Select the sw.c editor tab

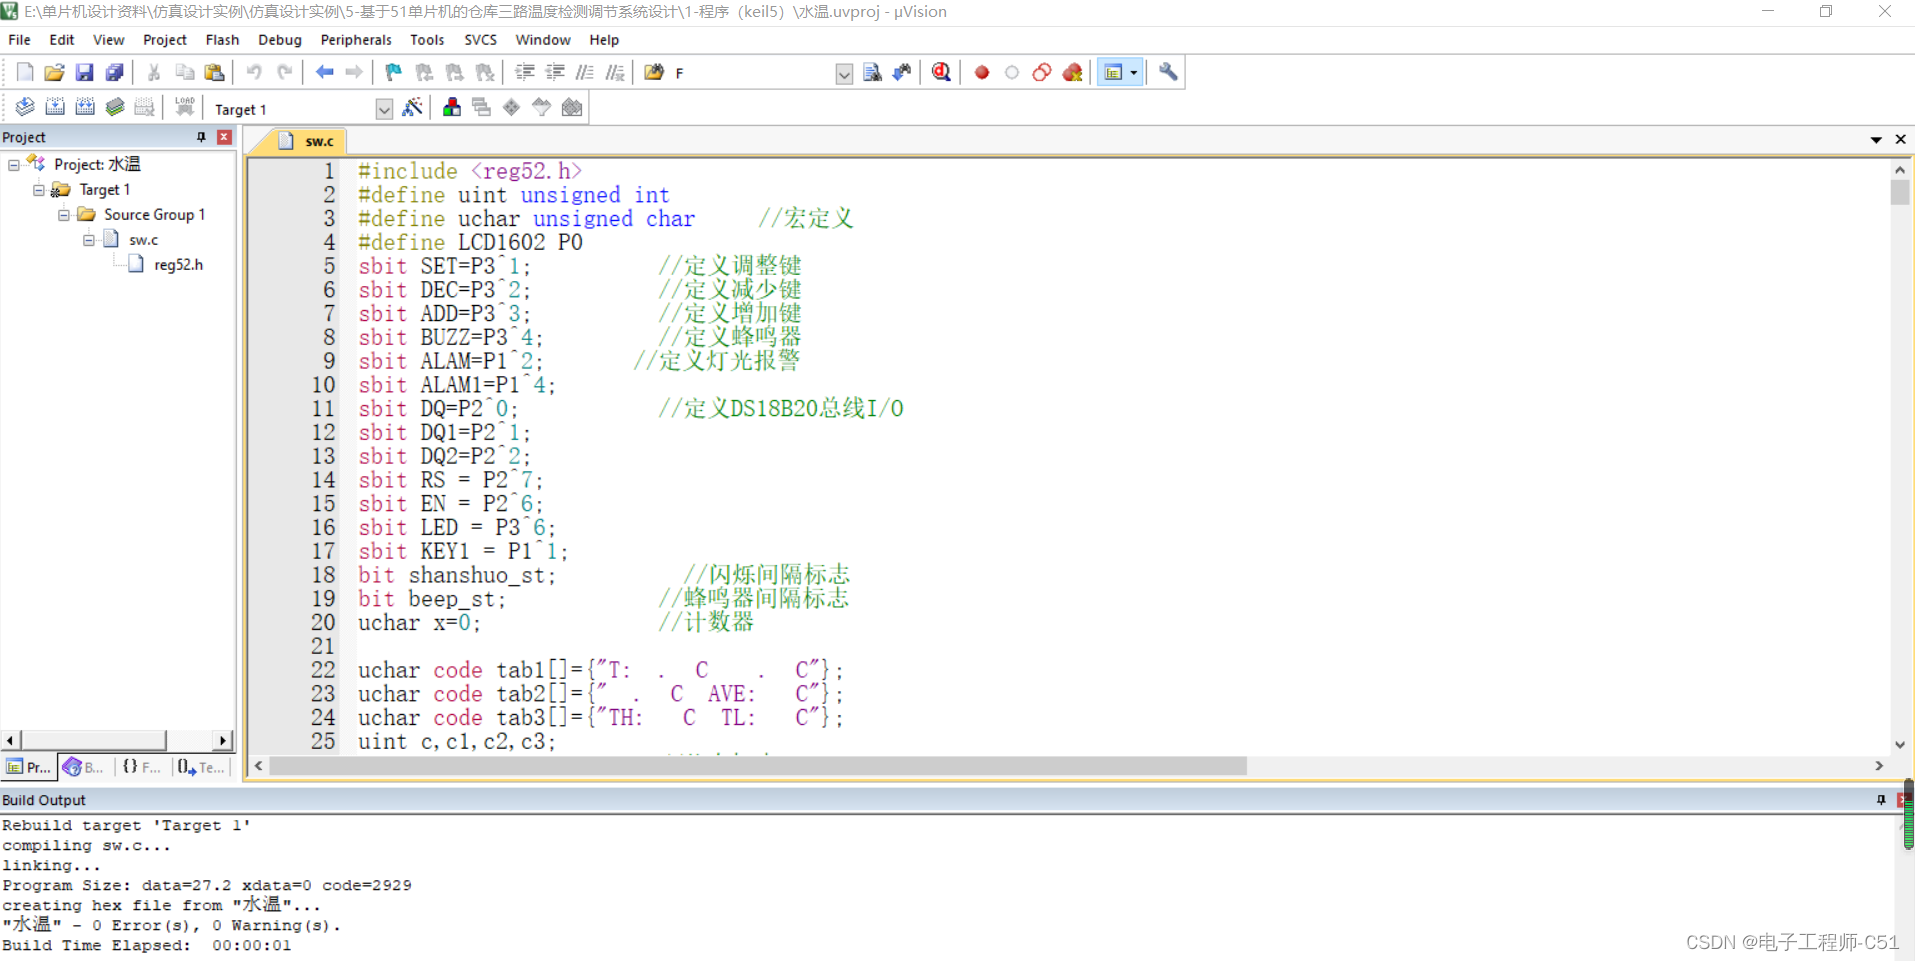(x=308, y=141)
